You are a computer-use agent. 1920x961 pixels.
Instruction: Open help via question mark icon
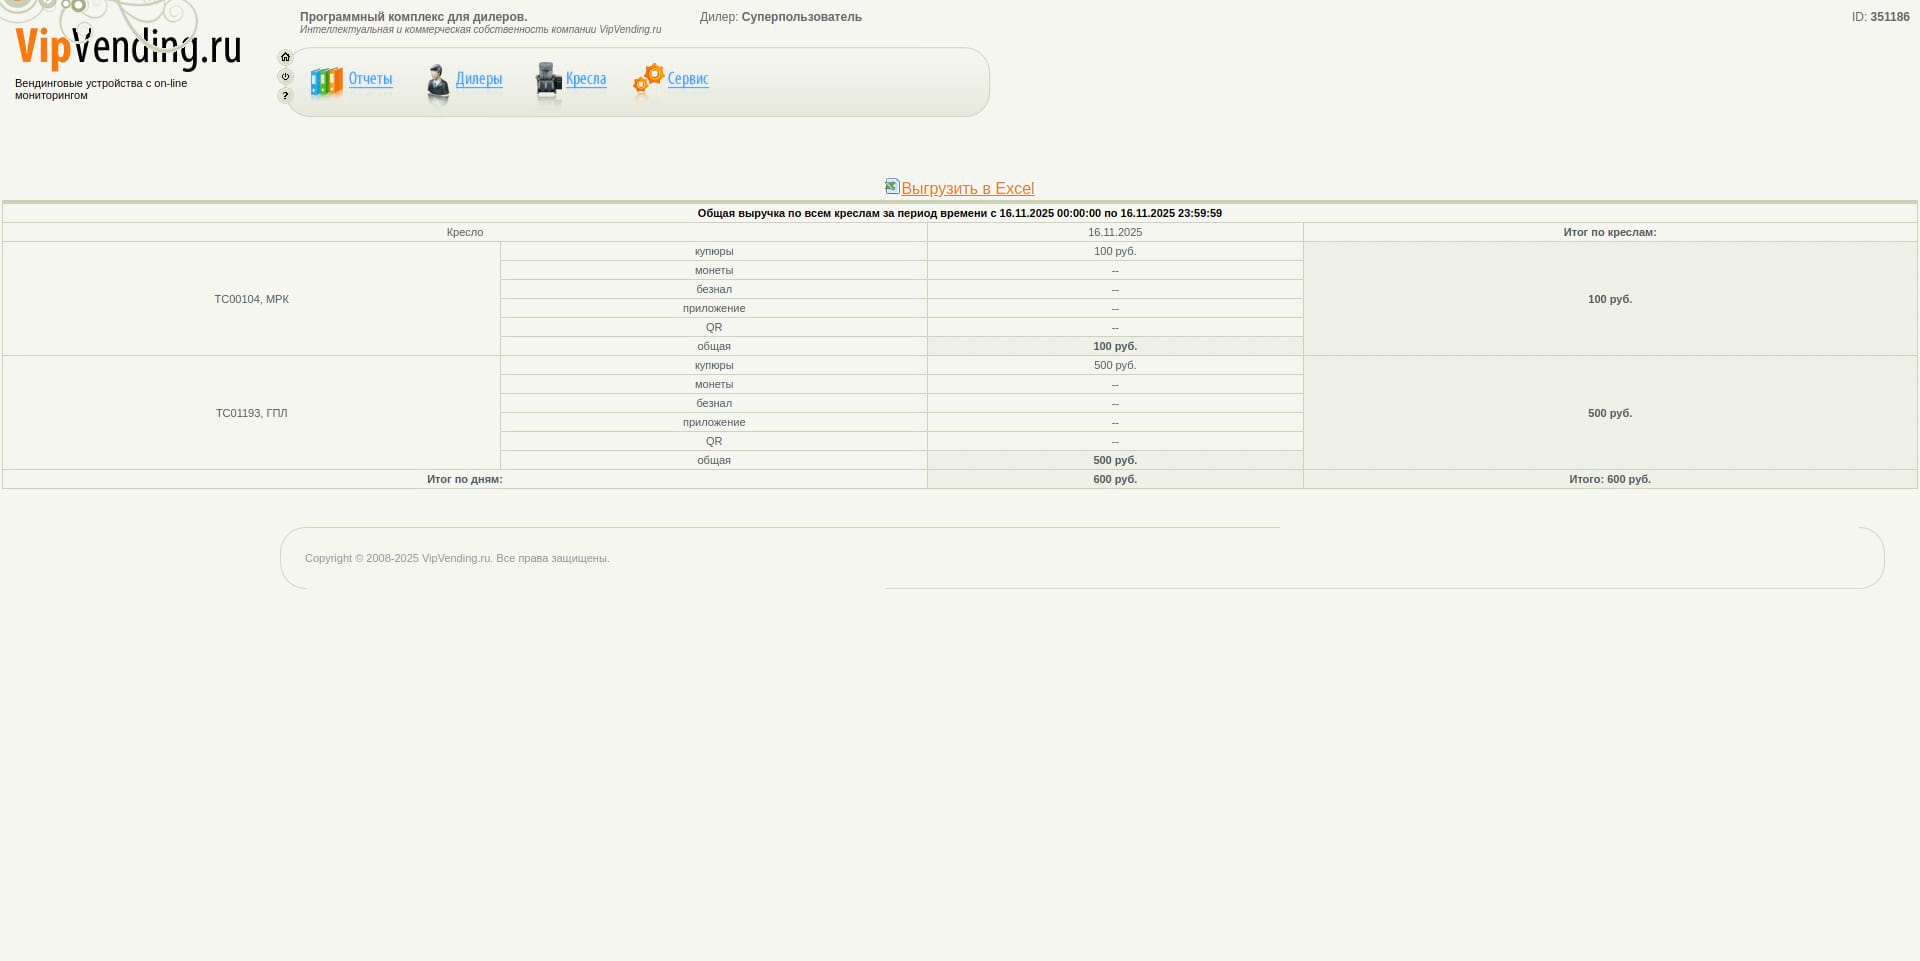pyautogui.click(x=285, y=96)
